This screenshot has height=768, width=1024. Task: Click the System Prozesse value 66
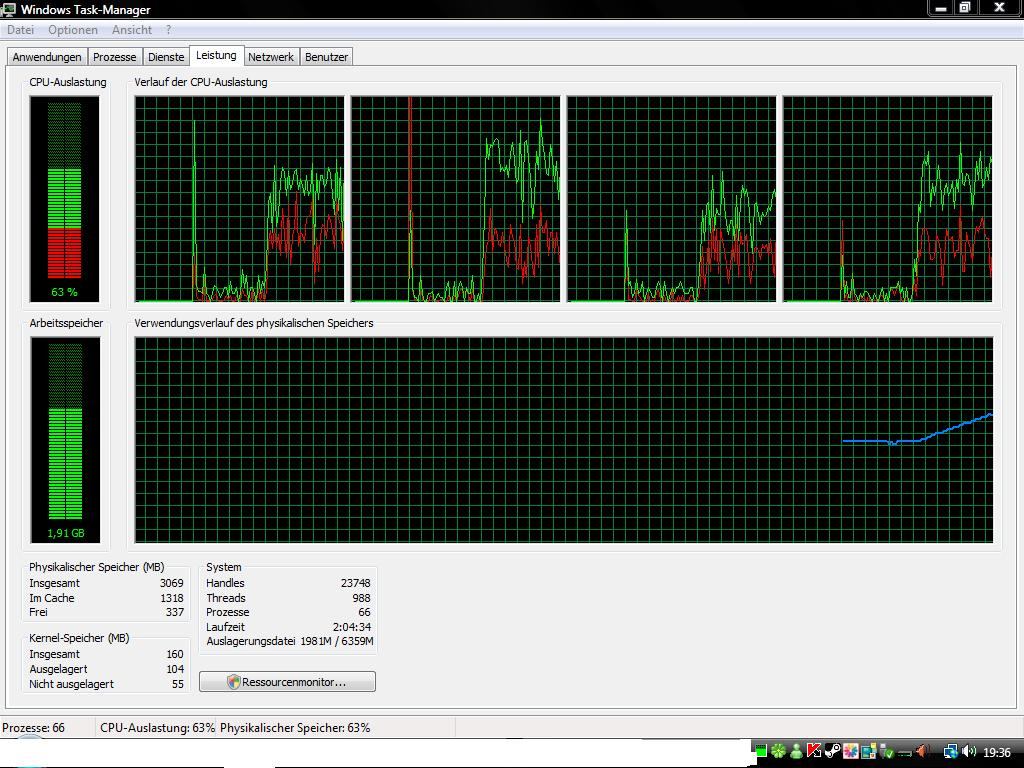364,613
